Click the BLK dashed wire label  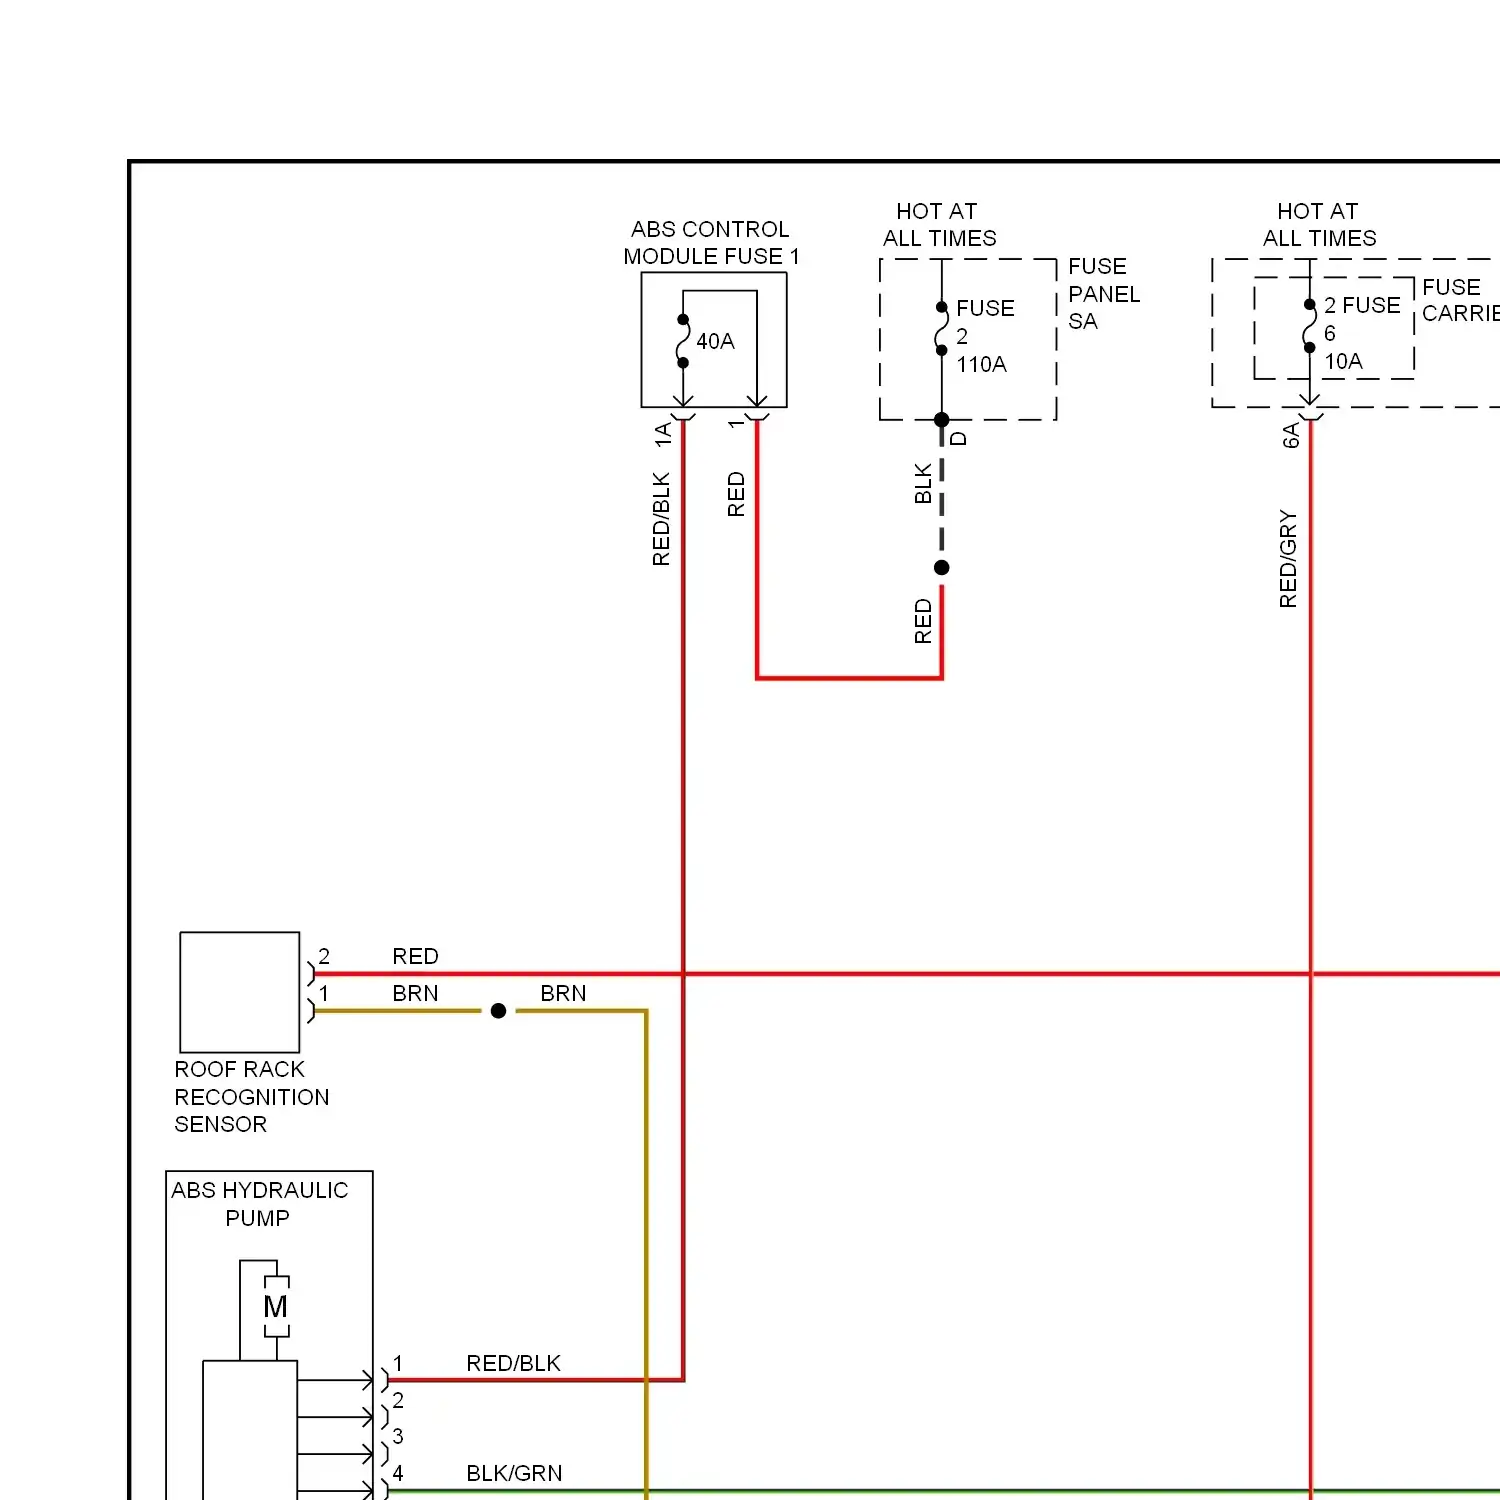click(x=923, y=483)
